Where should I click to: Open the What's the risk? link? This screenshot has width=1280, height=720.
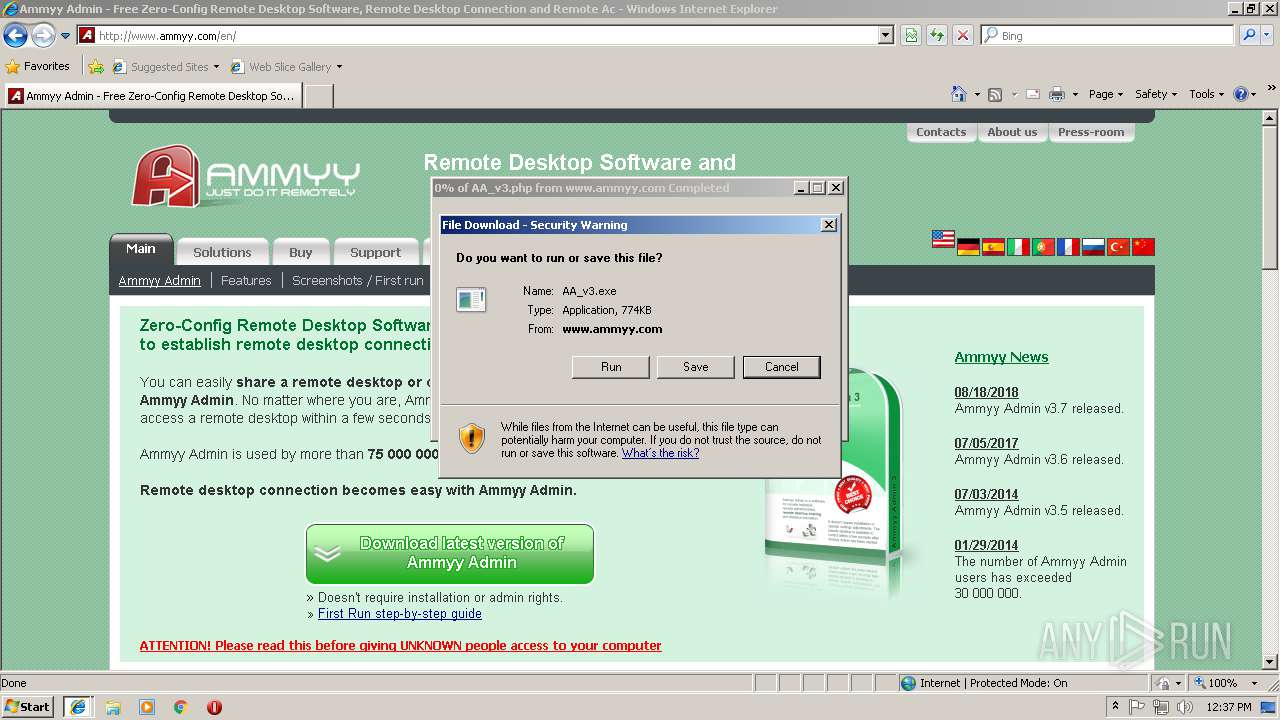(x=660, y=453)
